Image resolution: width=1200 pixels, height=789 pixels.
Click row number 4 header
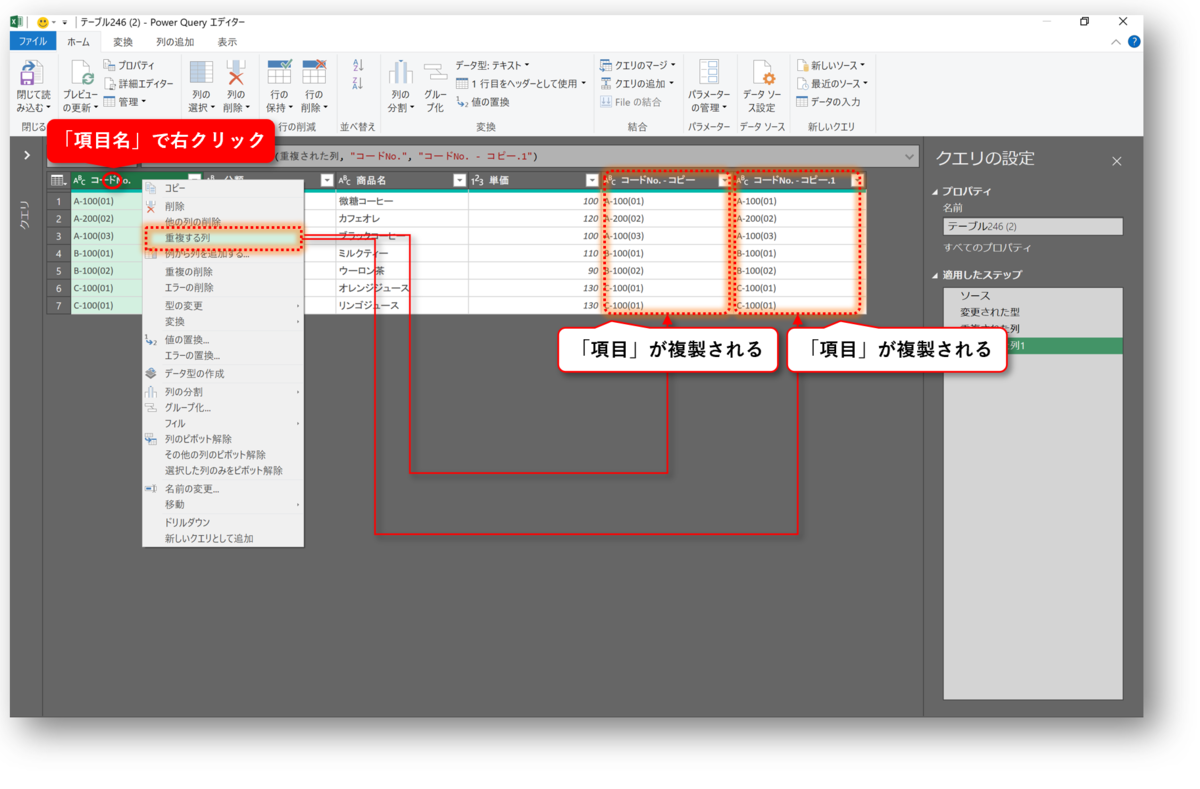[x=59, y=253]
